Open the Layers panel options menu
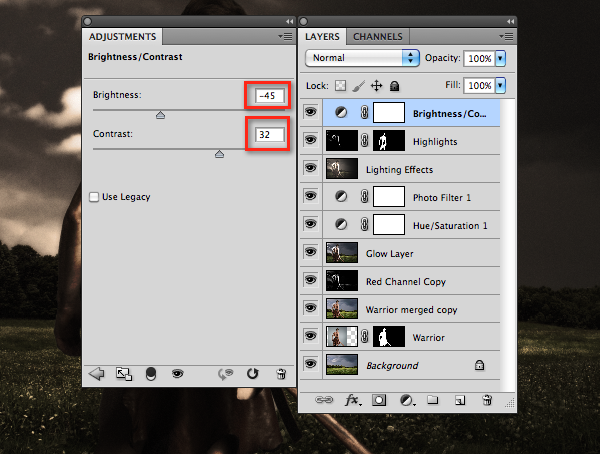Viewport: 600px width, 454px height. click(506, 36)
